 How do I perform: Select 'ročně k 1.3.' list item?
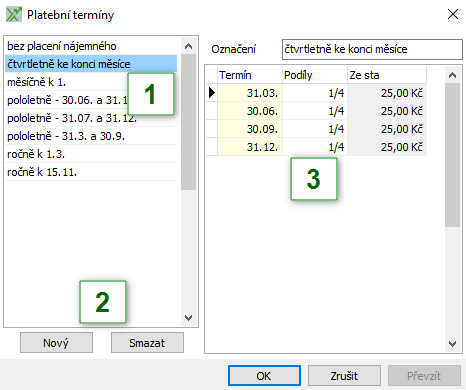91,154
